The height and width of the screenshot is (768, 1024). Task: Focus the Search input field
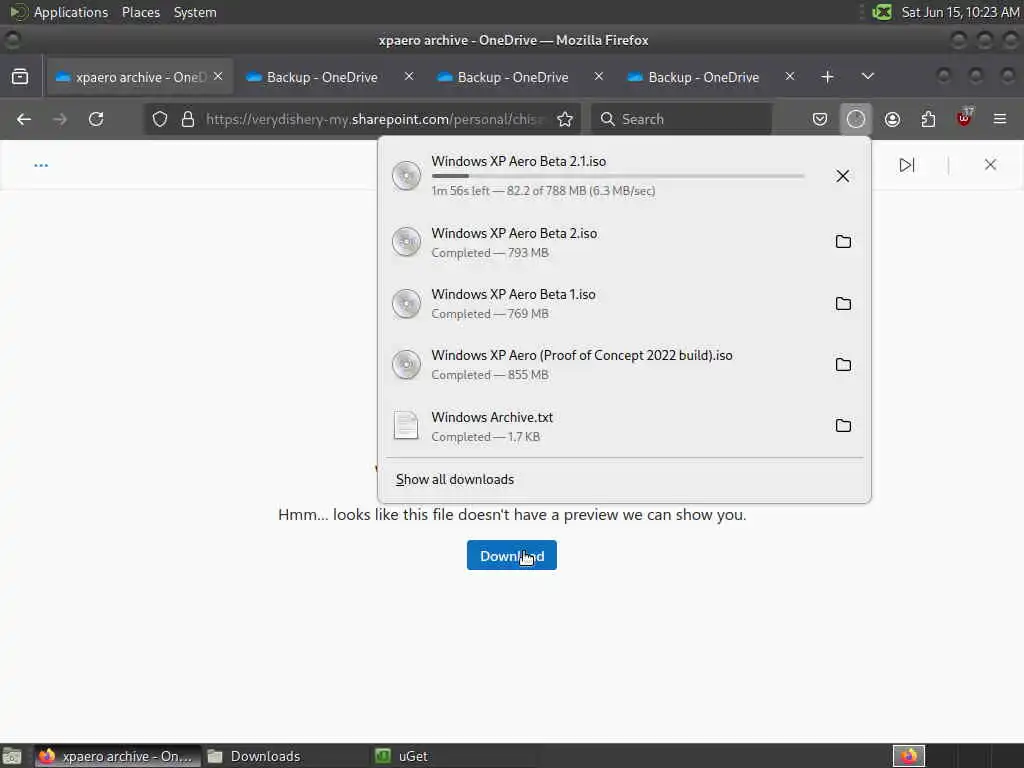pyautogui.click(x=682, y=119)
